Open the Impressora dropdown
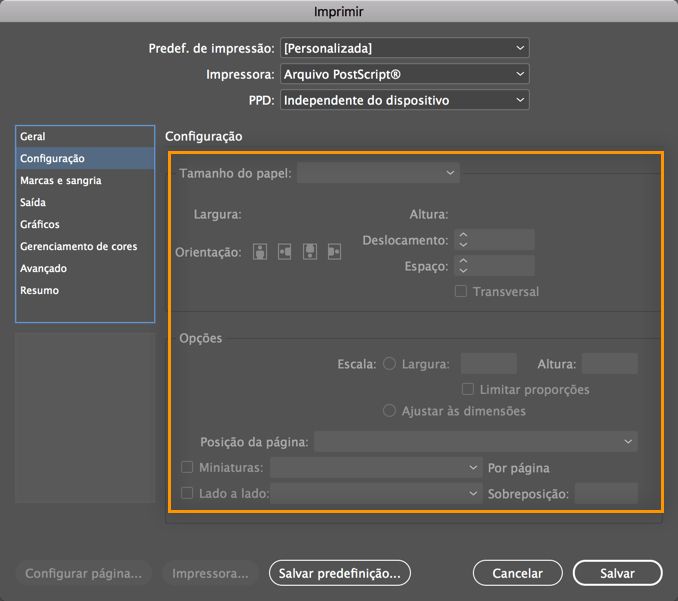Viewport: 678px width, 601px height. (404, 74)
